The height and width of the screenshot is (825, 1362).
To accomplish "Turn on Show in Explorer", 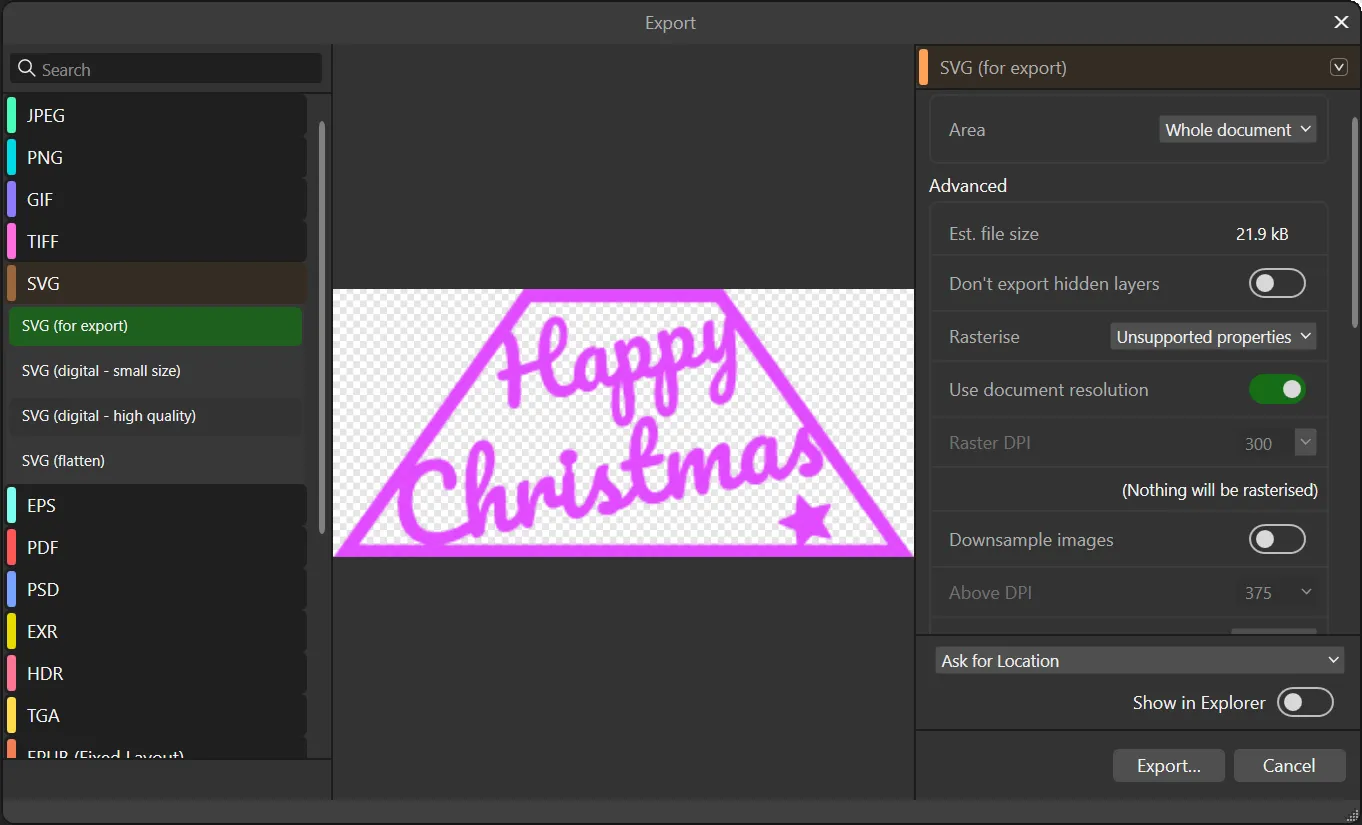I will pyautogui.click(x=1305, y=702).
